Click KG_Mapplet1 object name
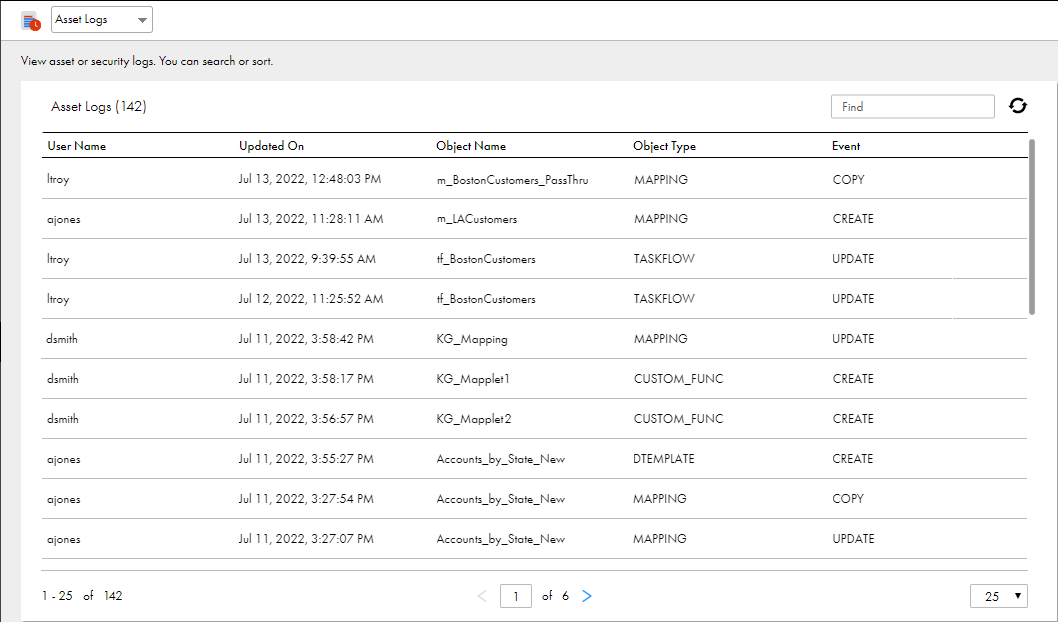Screen dimensions: 1058x622 point(473,379)
